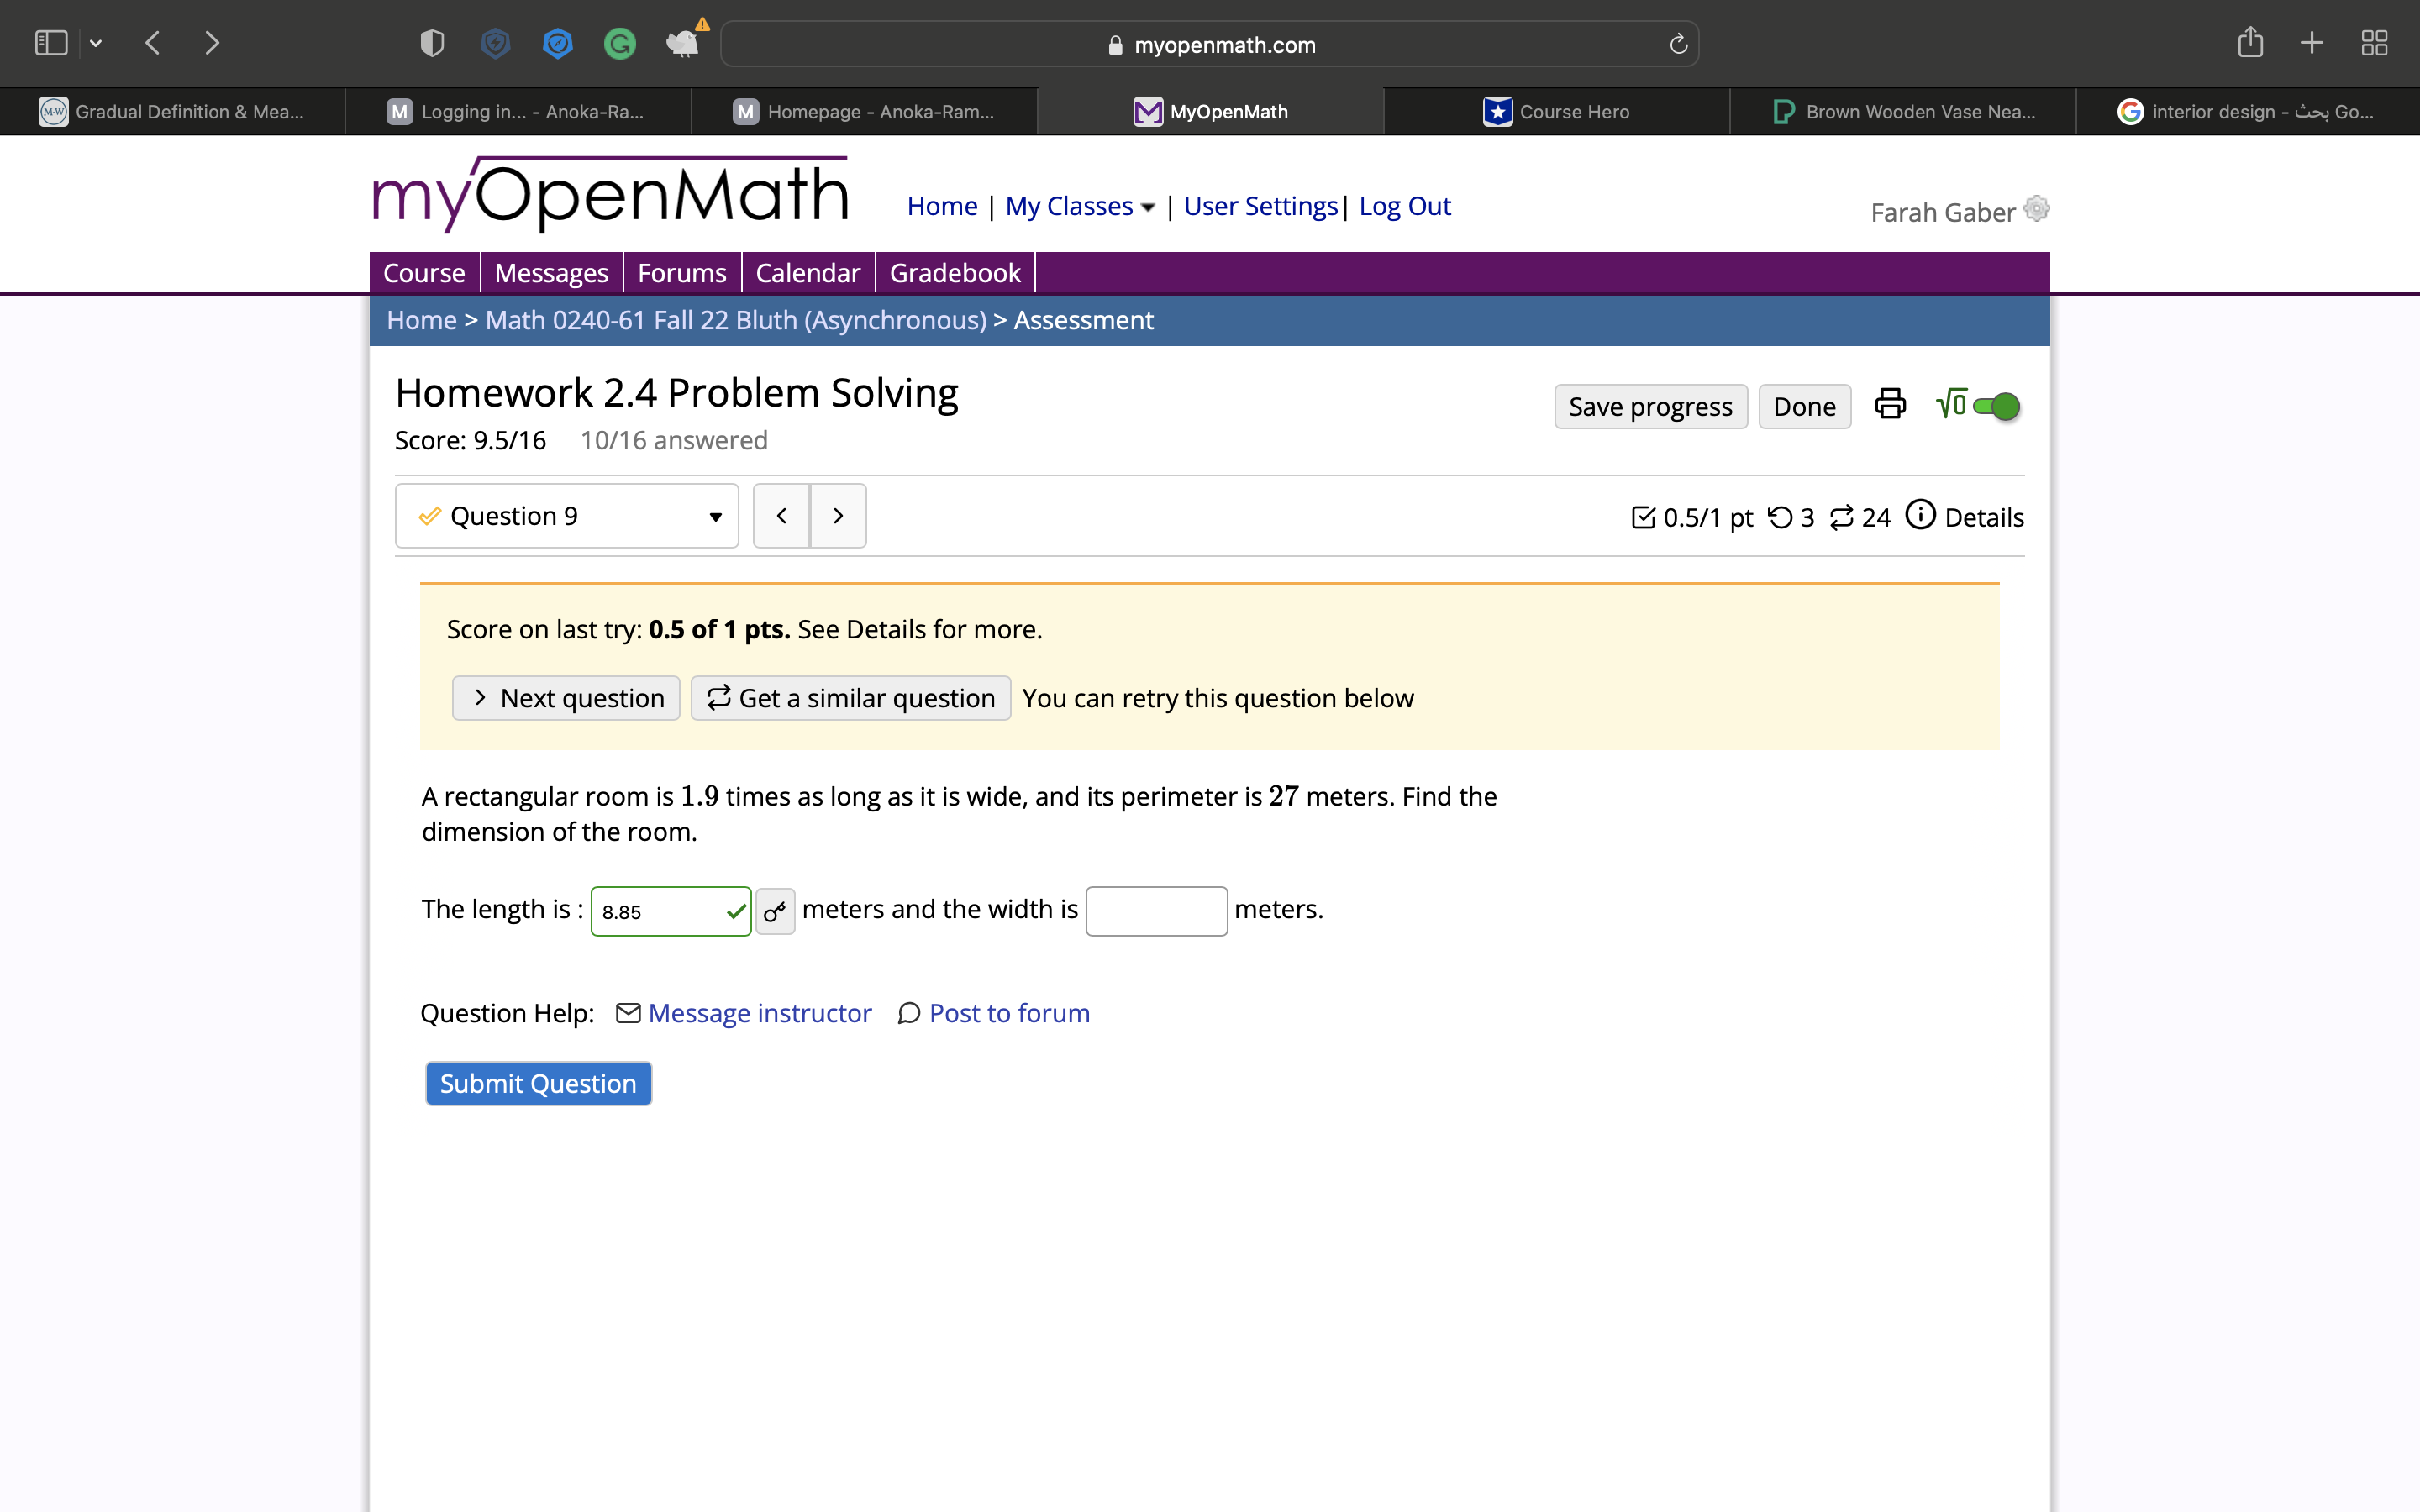Go to the next question arrow

(838, 516)
